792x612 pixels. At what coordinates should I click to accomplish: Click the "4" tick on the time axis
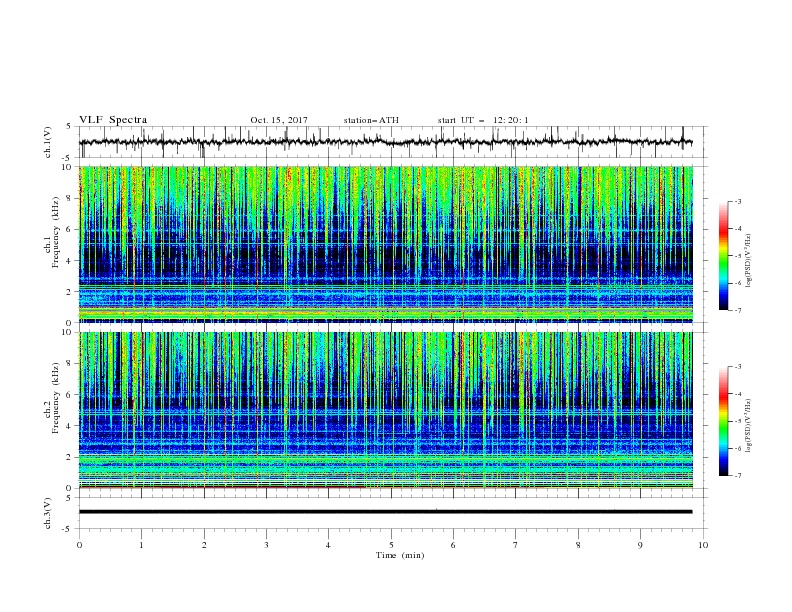(328, 545)
